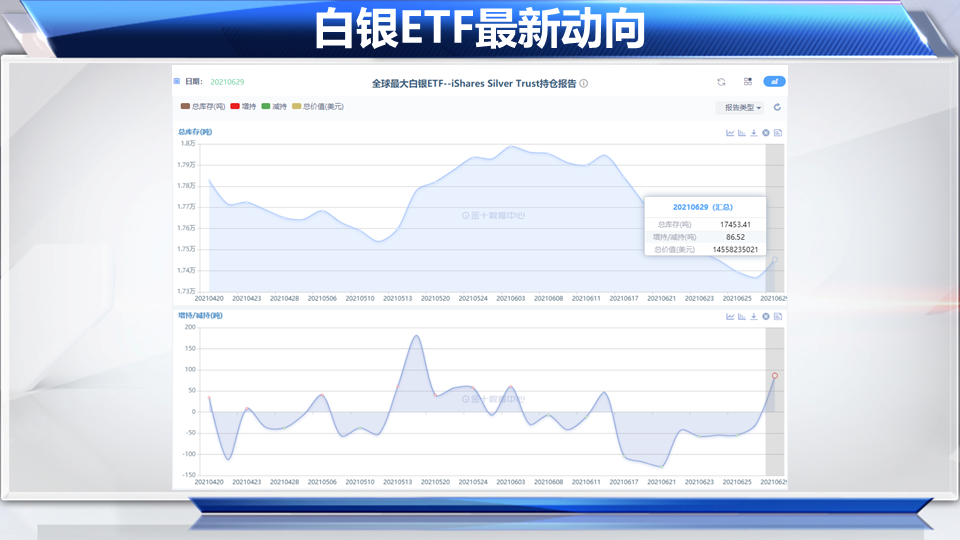The width and height of the screenshot is (960, 540).
Task: Click the info icon after the report title
Action: pyautogui.click(x=584, y=83)
